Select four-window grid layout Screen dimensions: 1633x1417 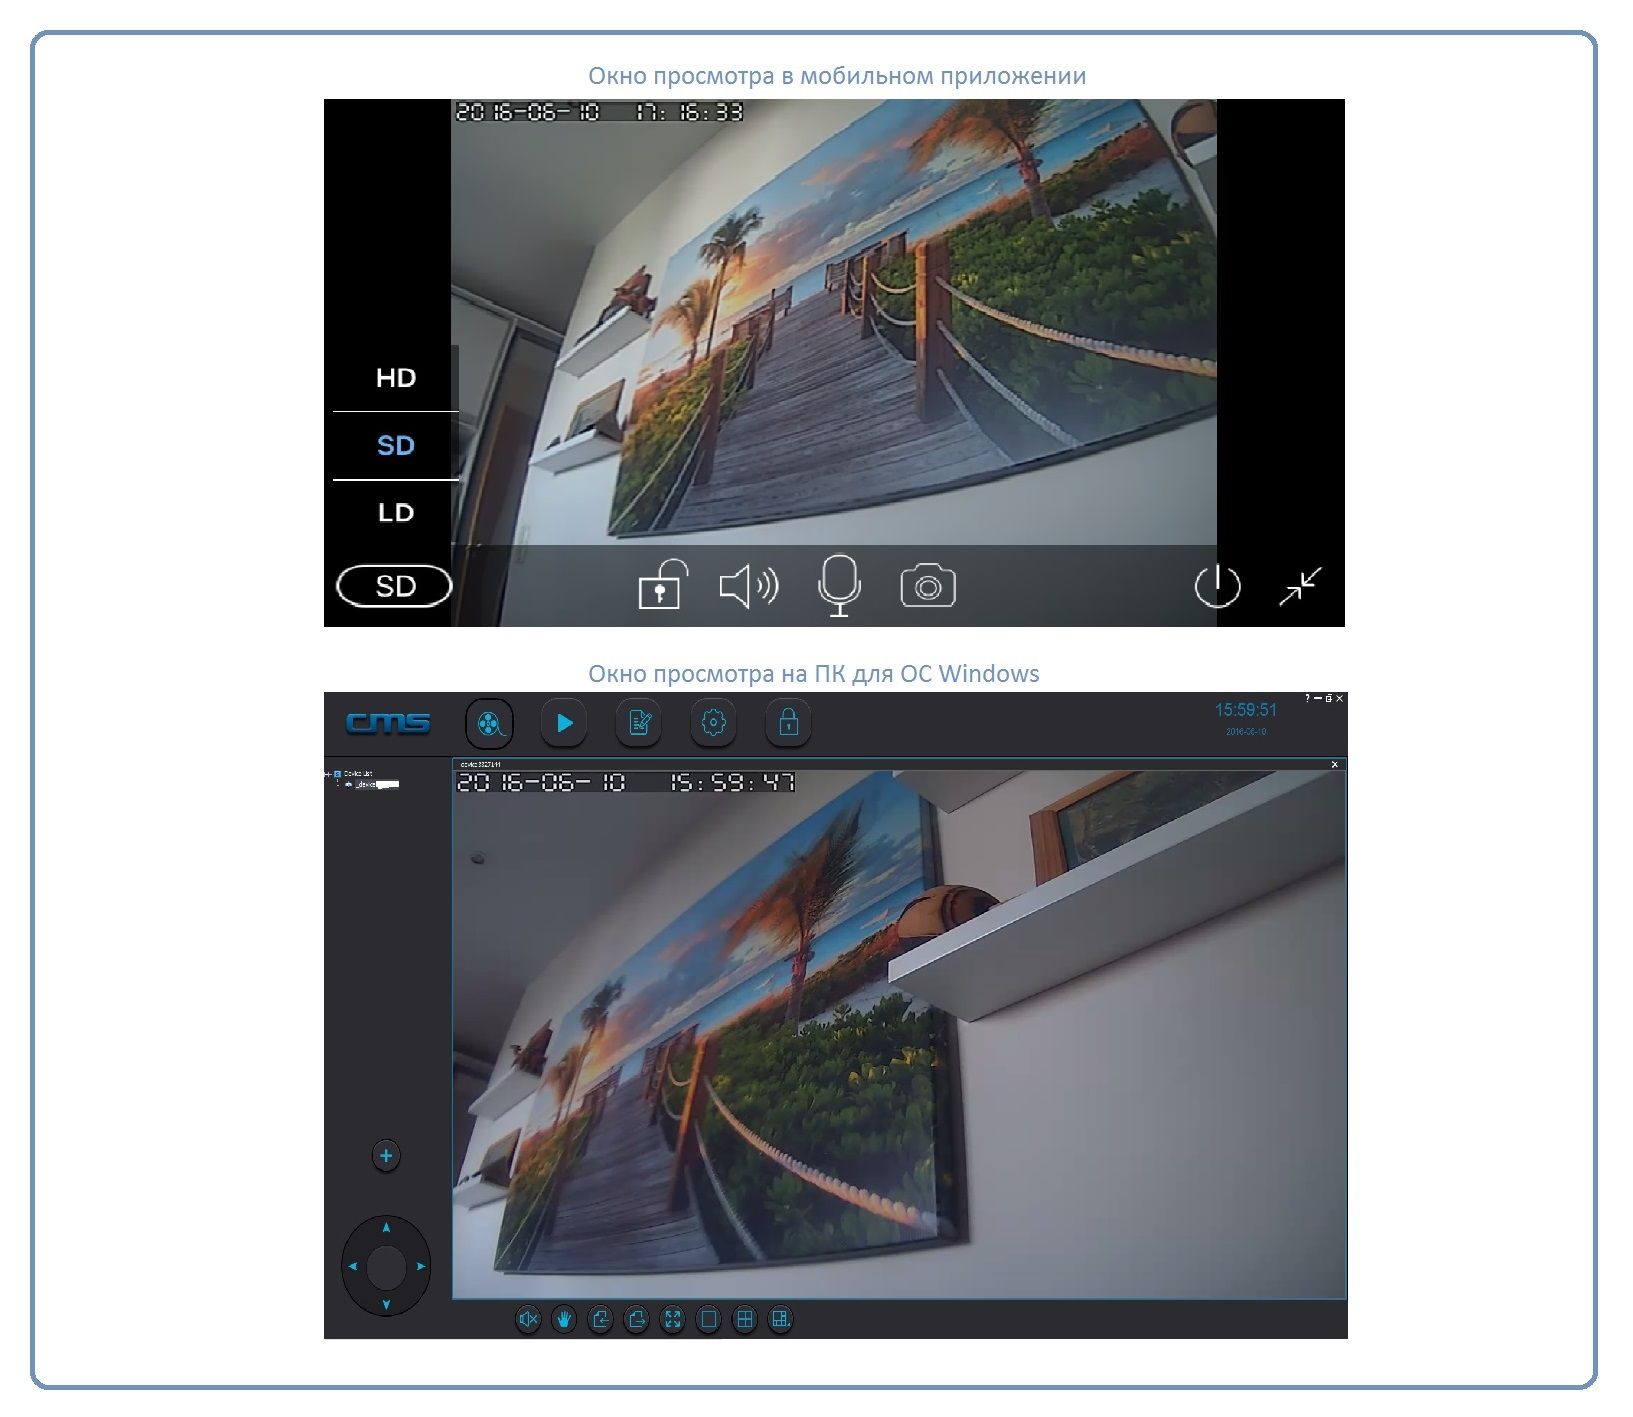(x=745, y=1320)
